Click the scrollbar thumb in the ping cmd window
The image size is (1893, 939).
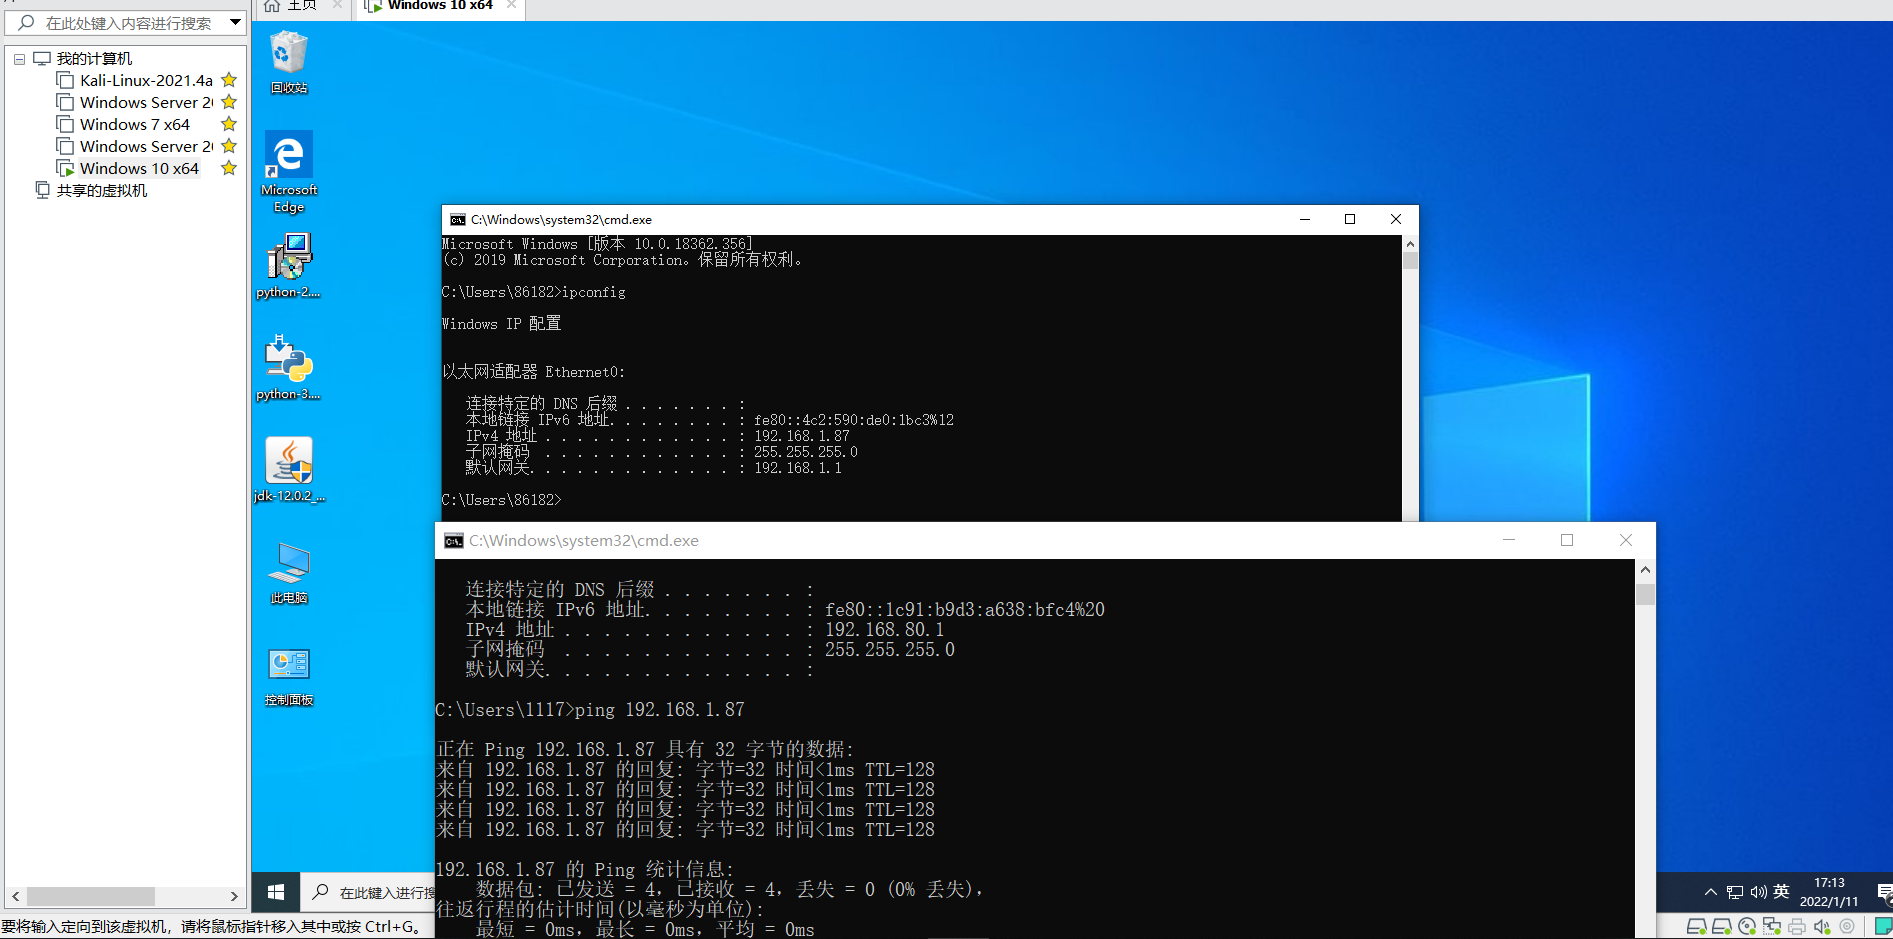pos(1645,594)
